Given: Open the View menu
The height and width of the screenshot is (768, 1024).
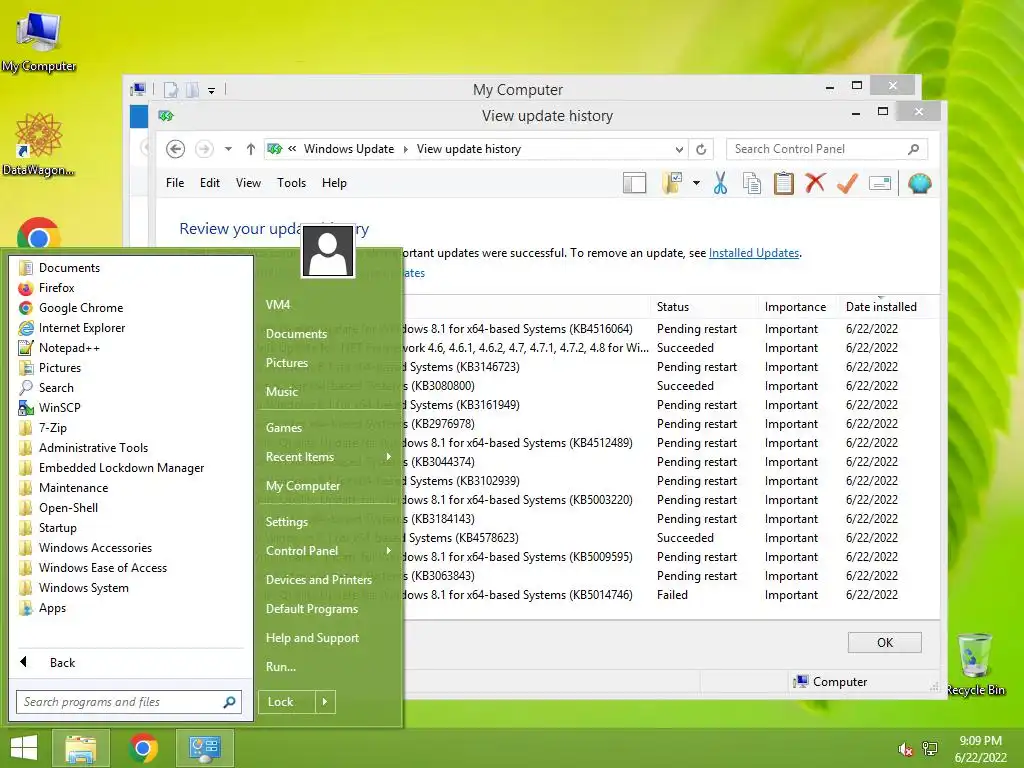Looking at the screenshot, I should (248, 184).
